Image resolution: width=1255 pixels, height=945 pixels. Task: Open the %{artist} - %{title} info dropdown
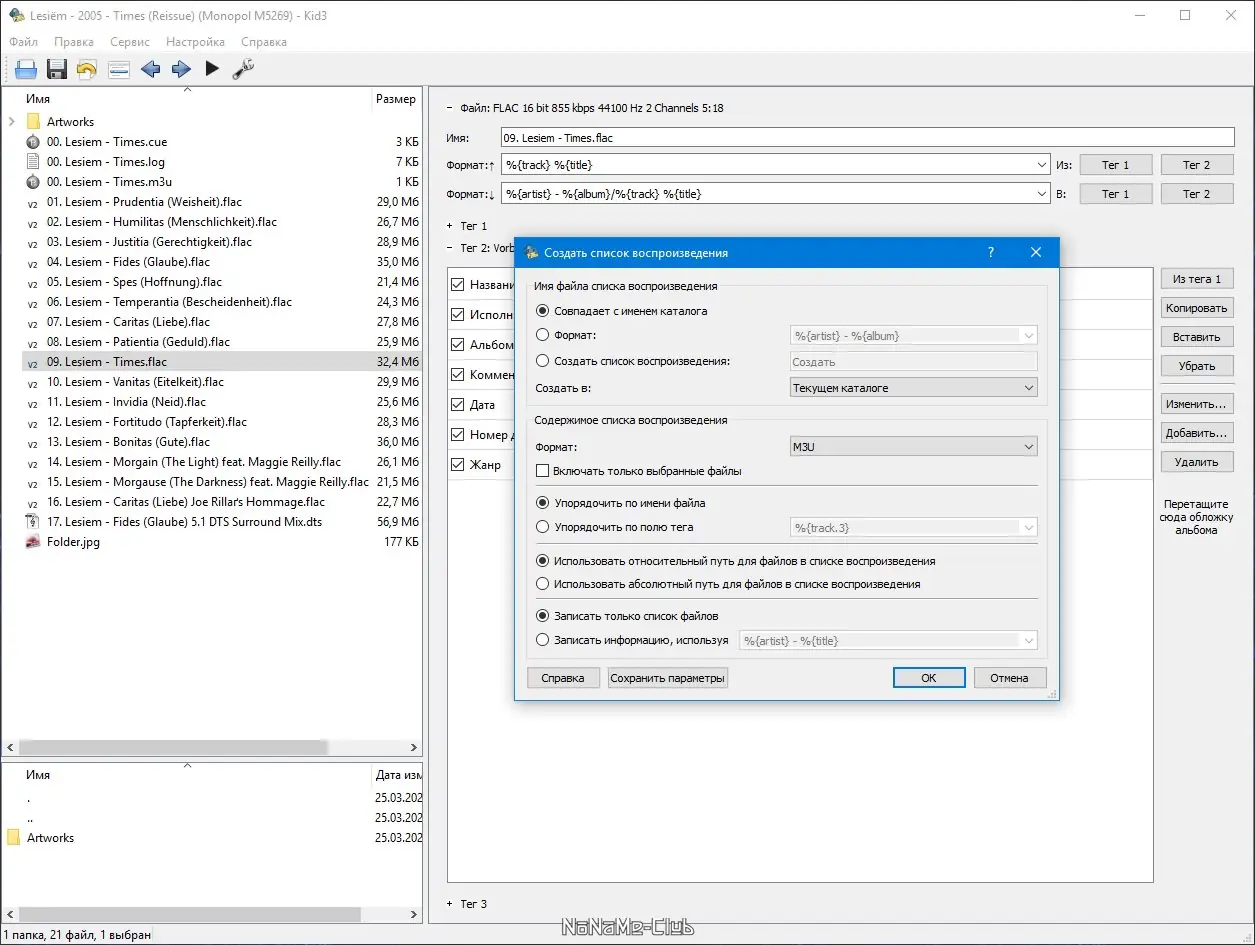click(x=888, y=640)
